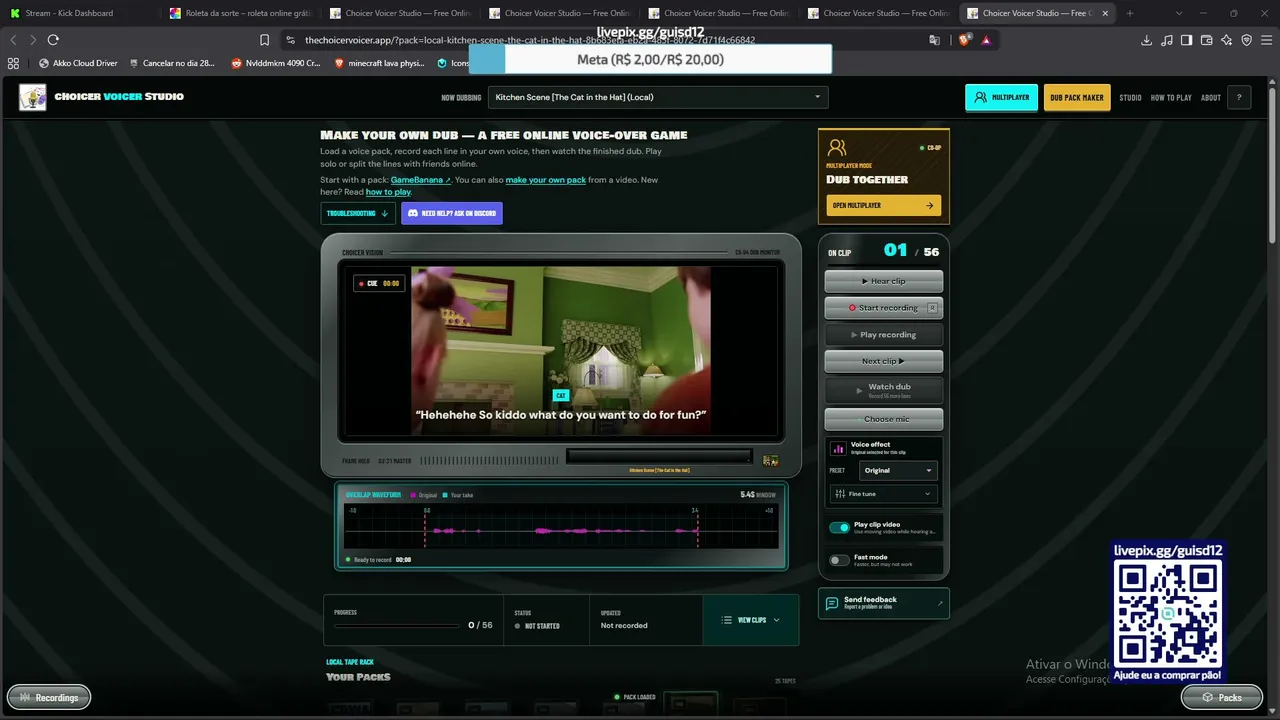Expand the Troubleshooting section
This screenshot has width=1280, height=720.
(x=358, y=213)
